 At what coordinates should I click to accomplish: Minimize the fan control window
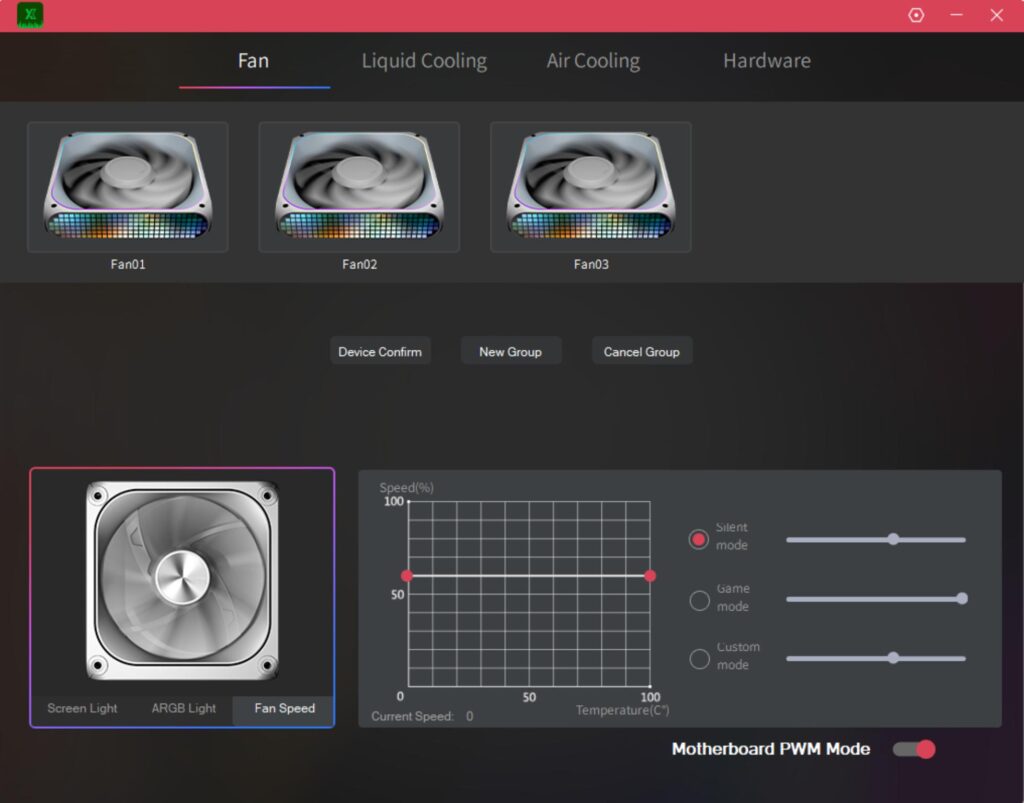tap(956, 15)
